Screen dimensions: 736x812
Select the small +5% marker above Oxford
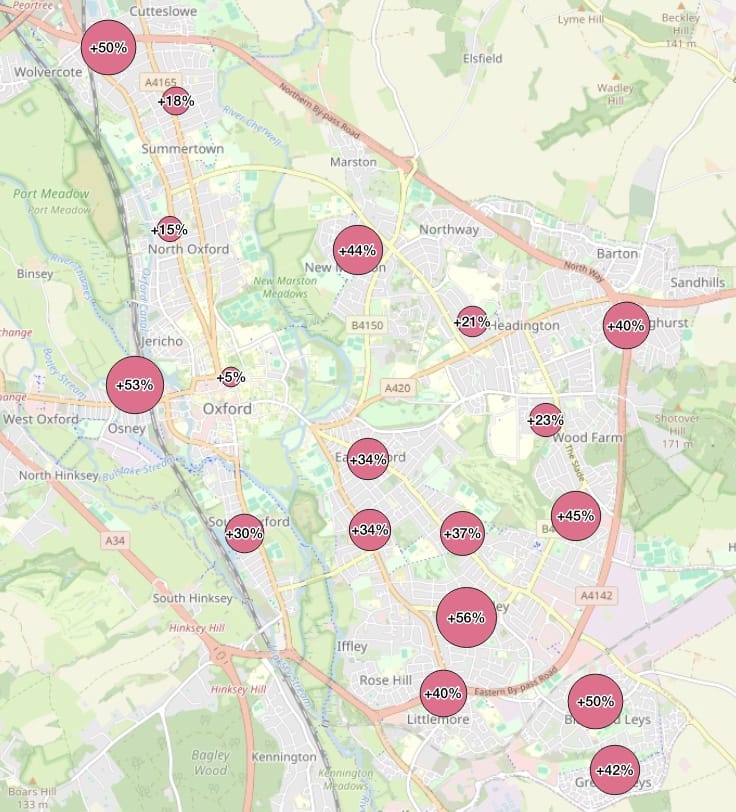click(231, 378)
